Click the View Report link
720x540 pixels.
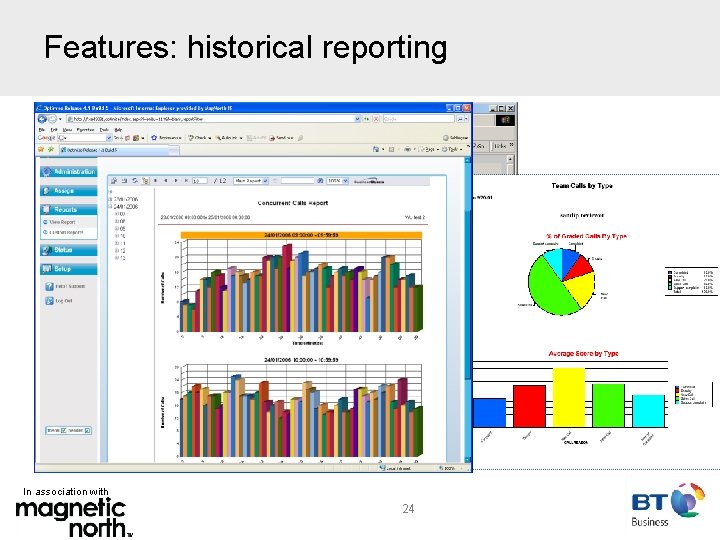[x=62, y=222]
